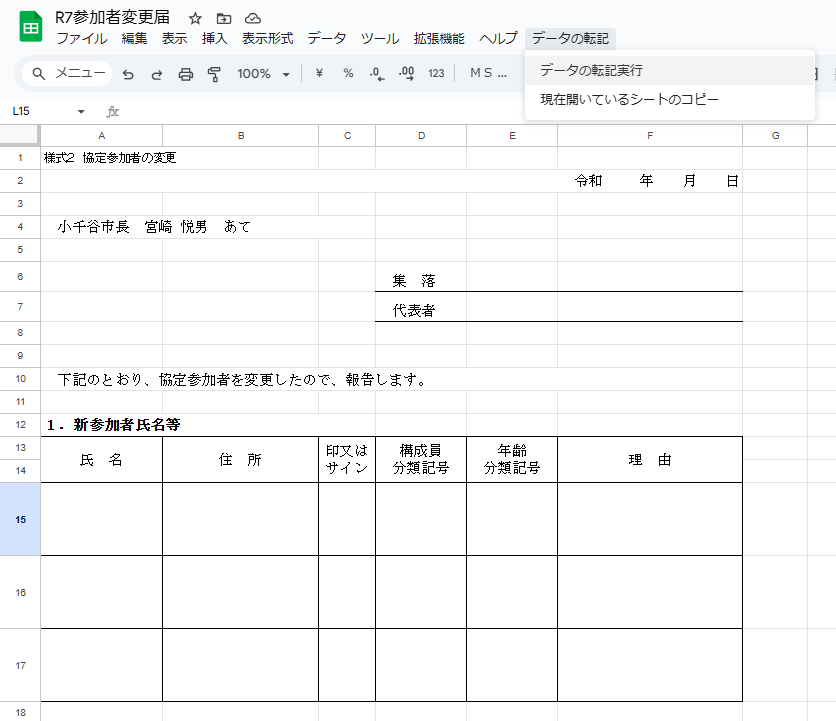Select column E header
Screen dimensions: 836x721
[x=512, y=135]
